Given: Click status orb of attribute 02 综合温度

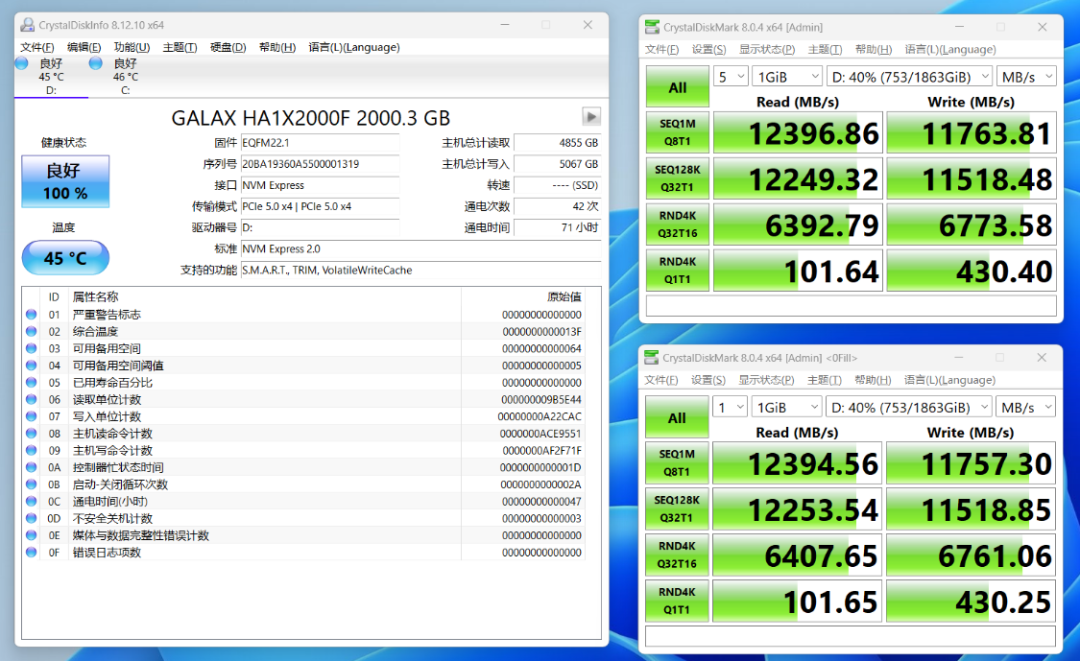Looking at the screenshot, I should (31, 331).
